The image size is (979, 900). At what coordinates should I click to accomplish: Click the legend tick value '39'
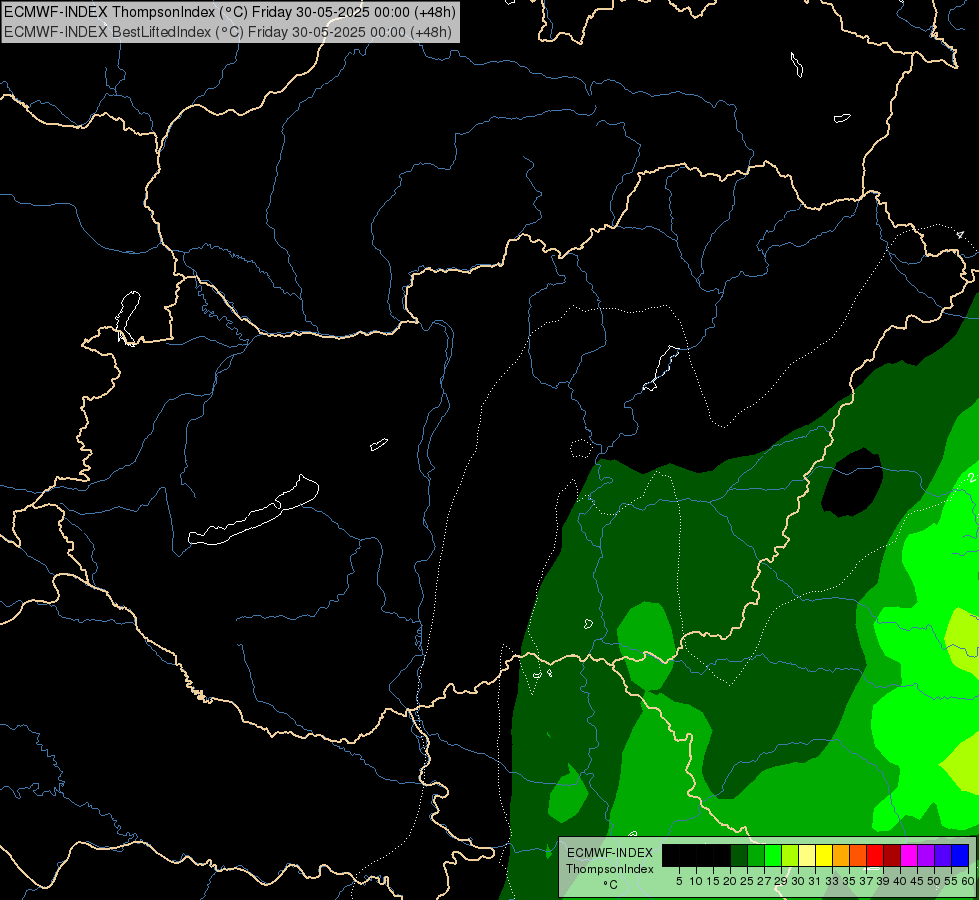[x=883, y=881]
